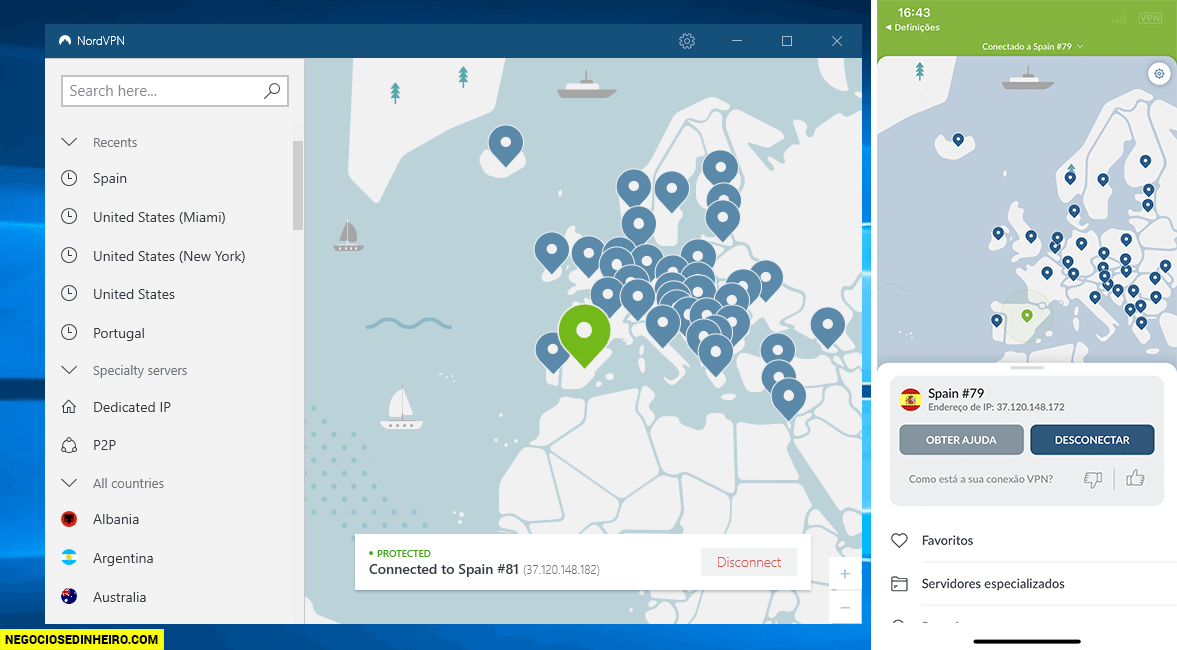Focus the Search here field
Screen dimensions: 1177x650
175,91
